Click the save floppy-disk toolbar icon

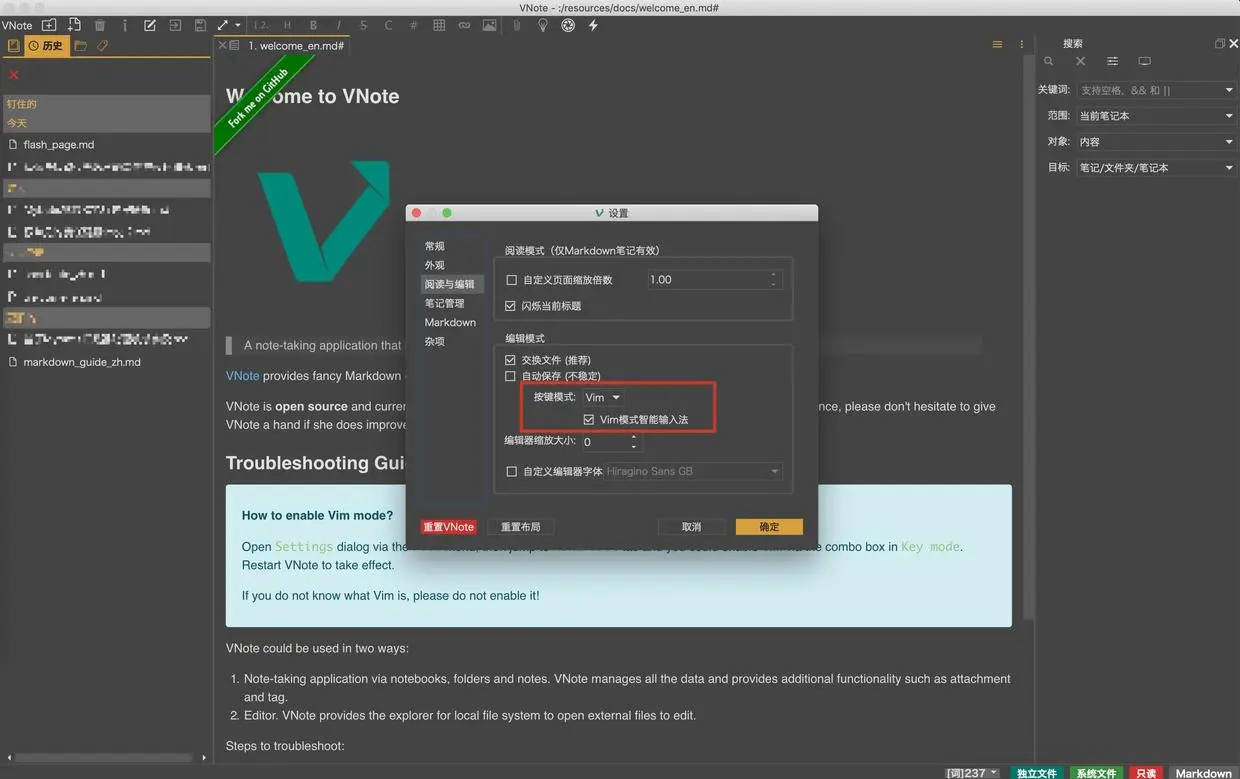click(x=200, y=25)
